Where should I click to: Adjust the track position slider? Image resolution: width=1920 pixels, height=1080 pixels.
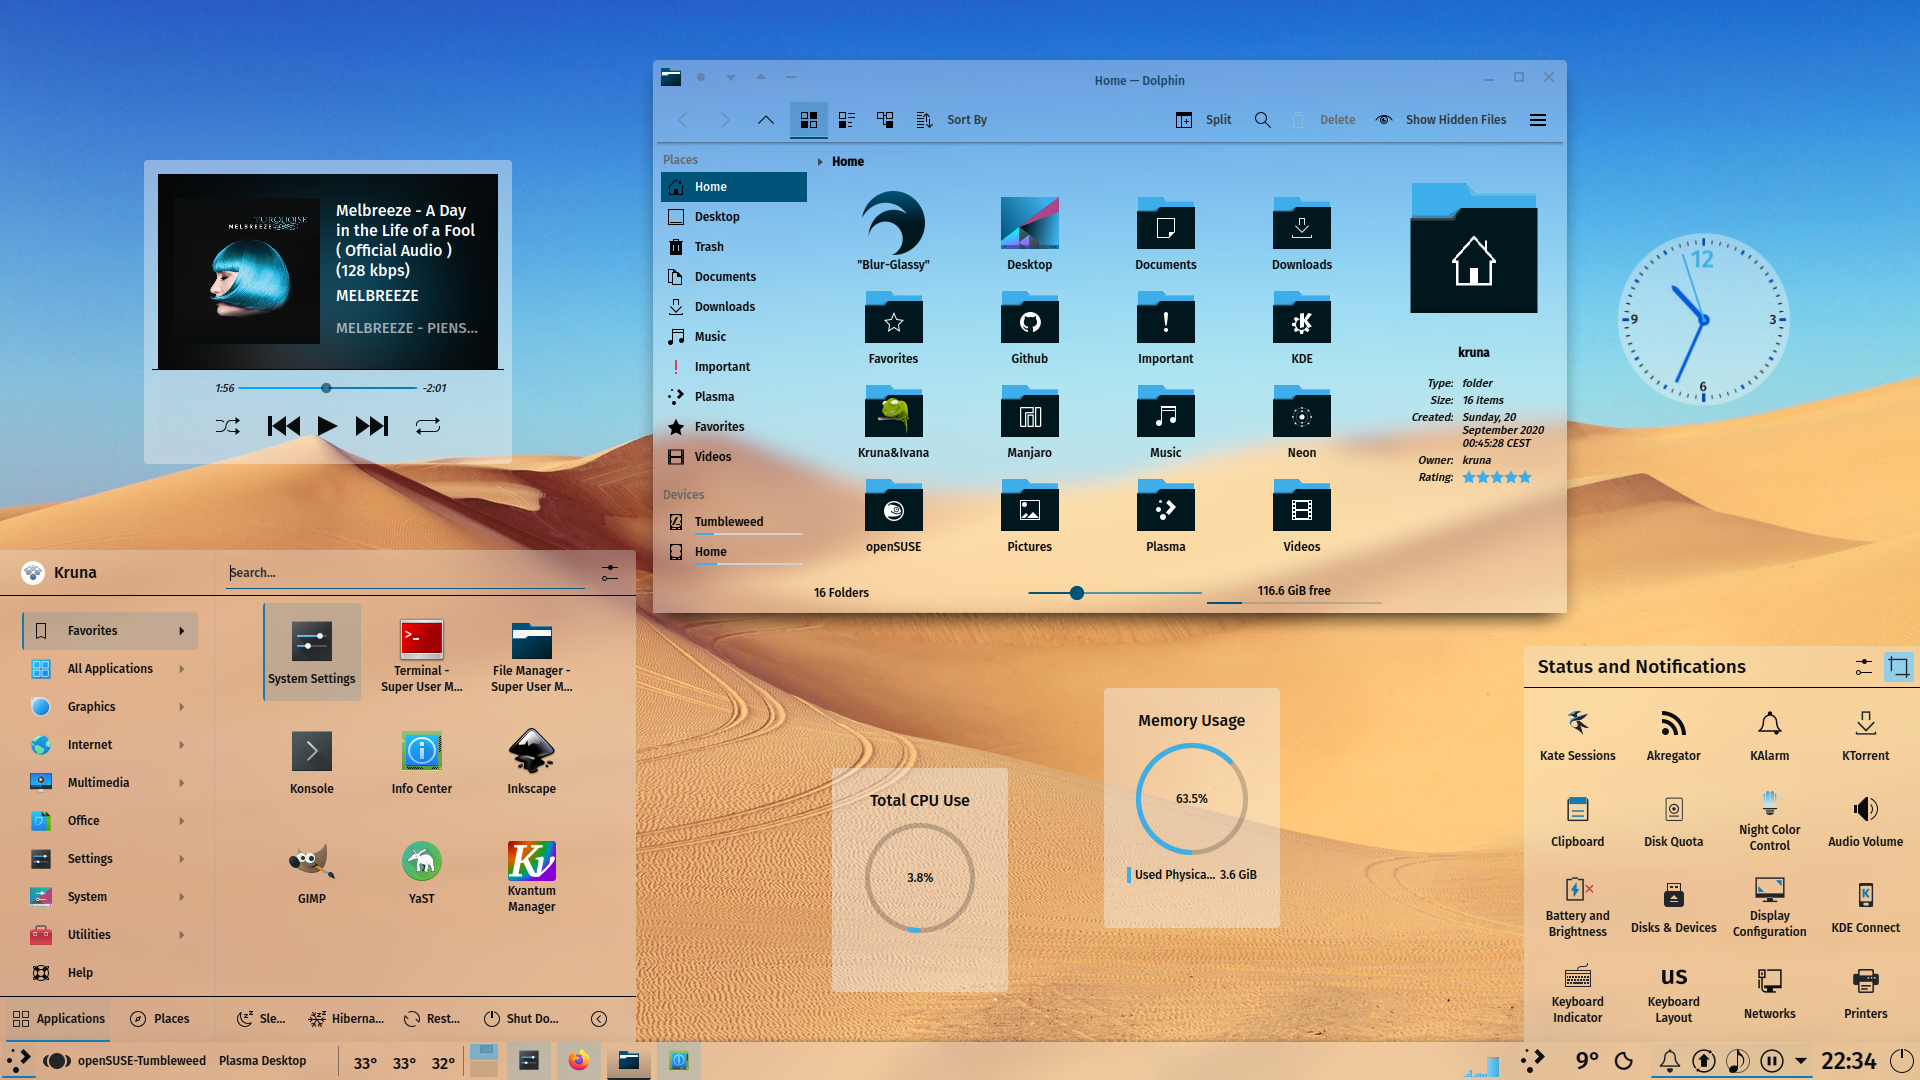click(x=327, y=388)
